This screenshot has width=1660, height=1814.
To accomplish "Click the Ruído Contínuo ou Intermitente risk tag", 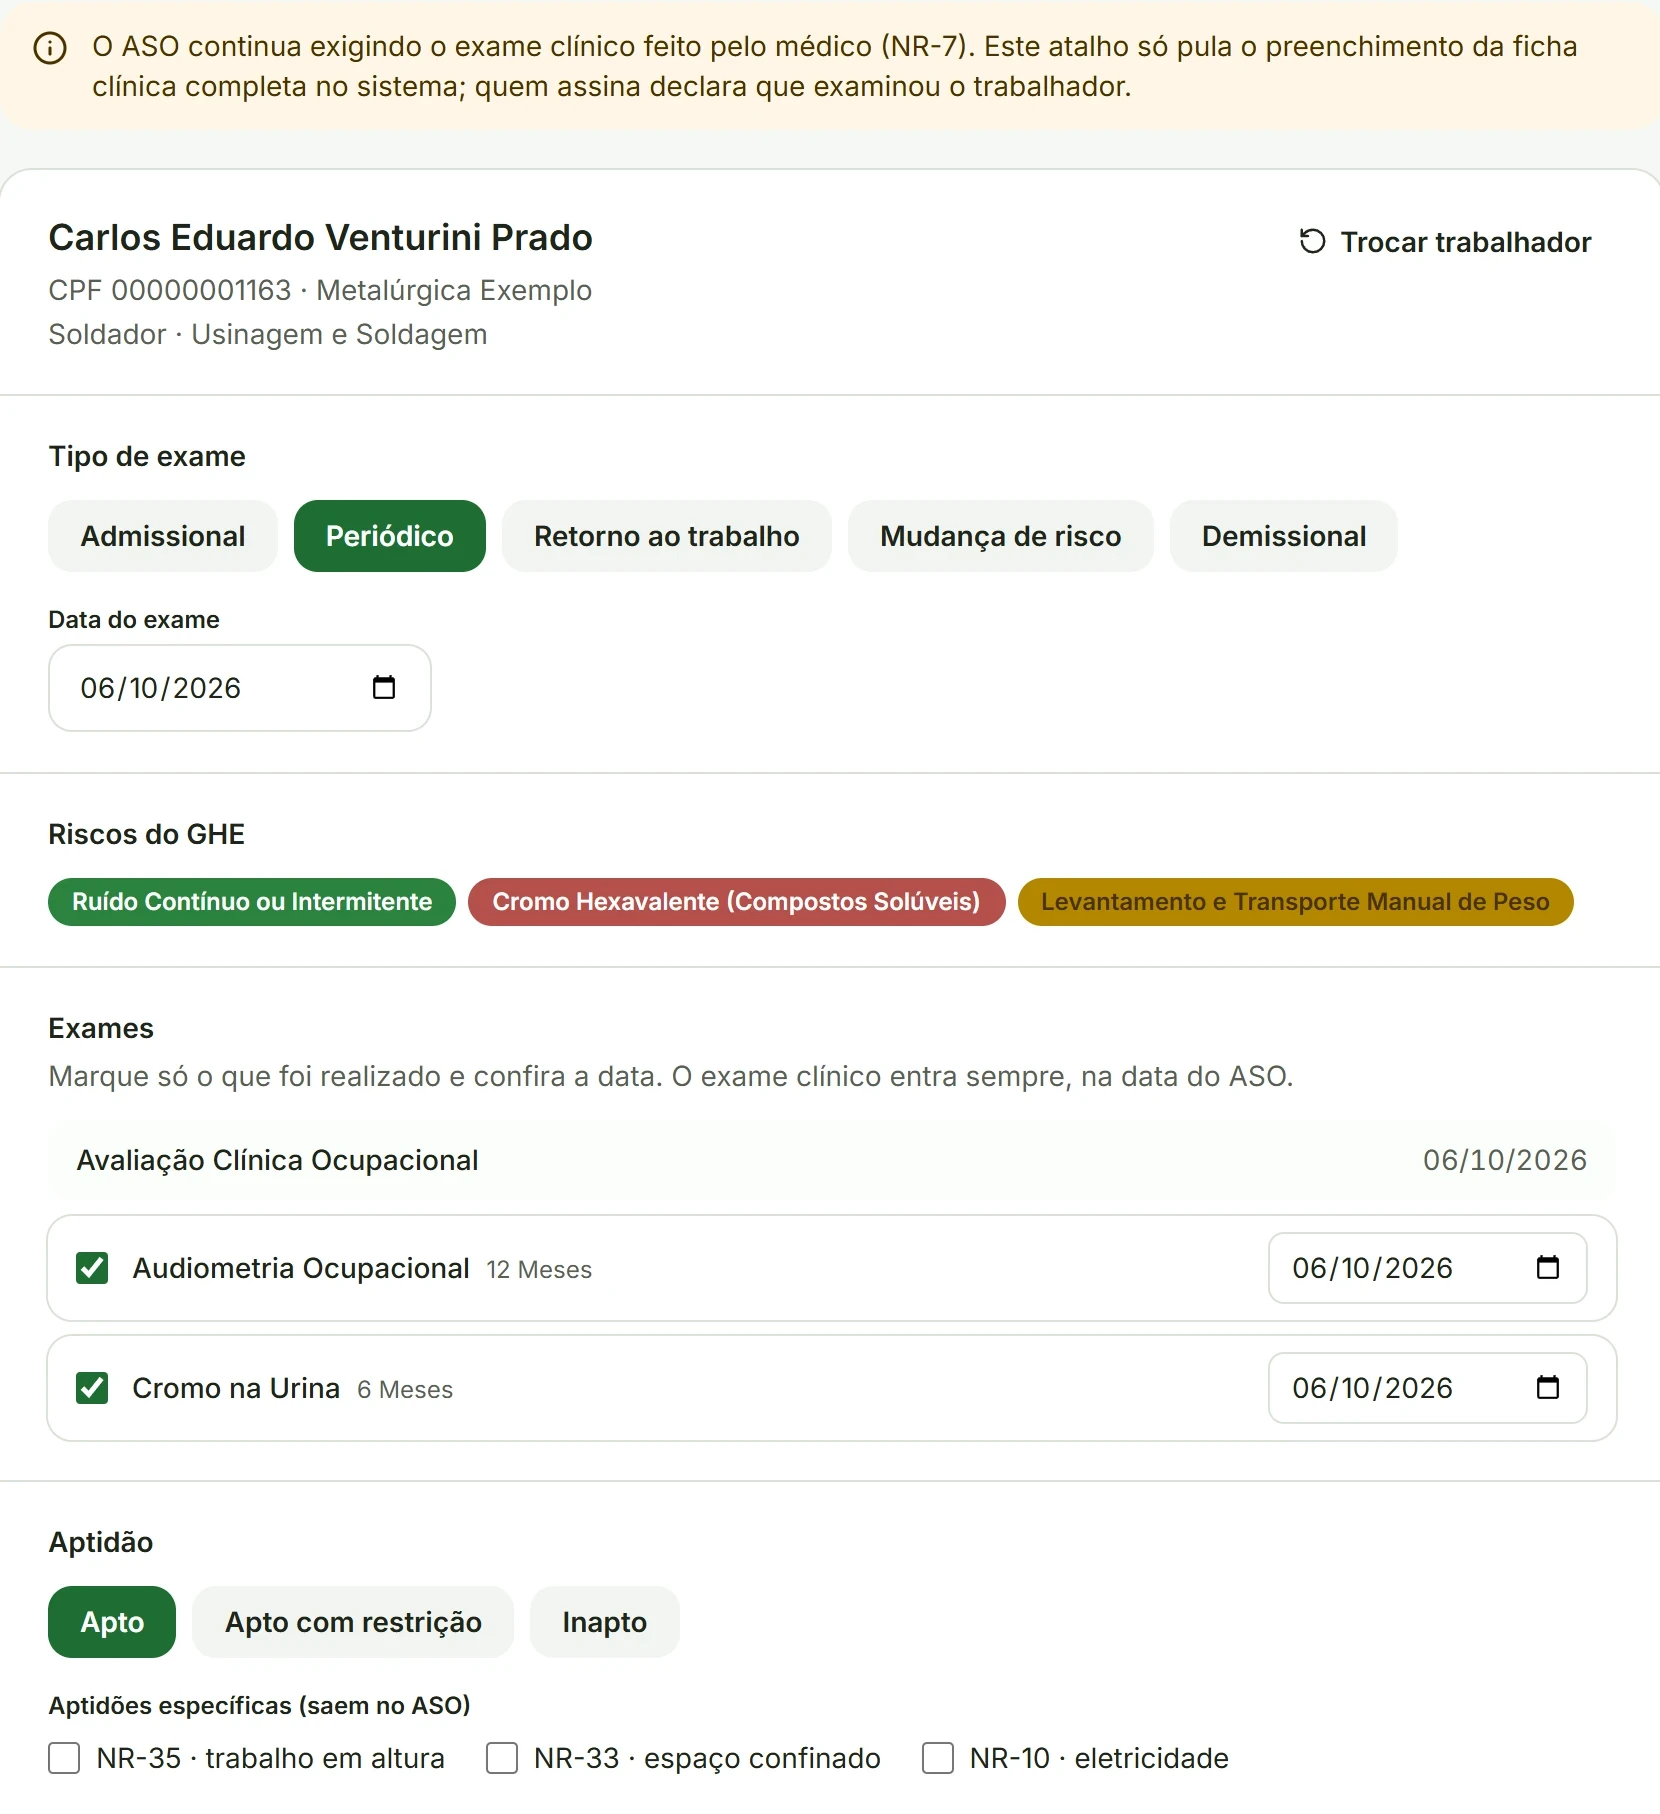I will click(x=252, y=902).
